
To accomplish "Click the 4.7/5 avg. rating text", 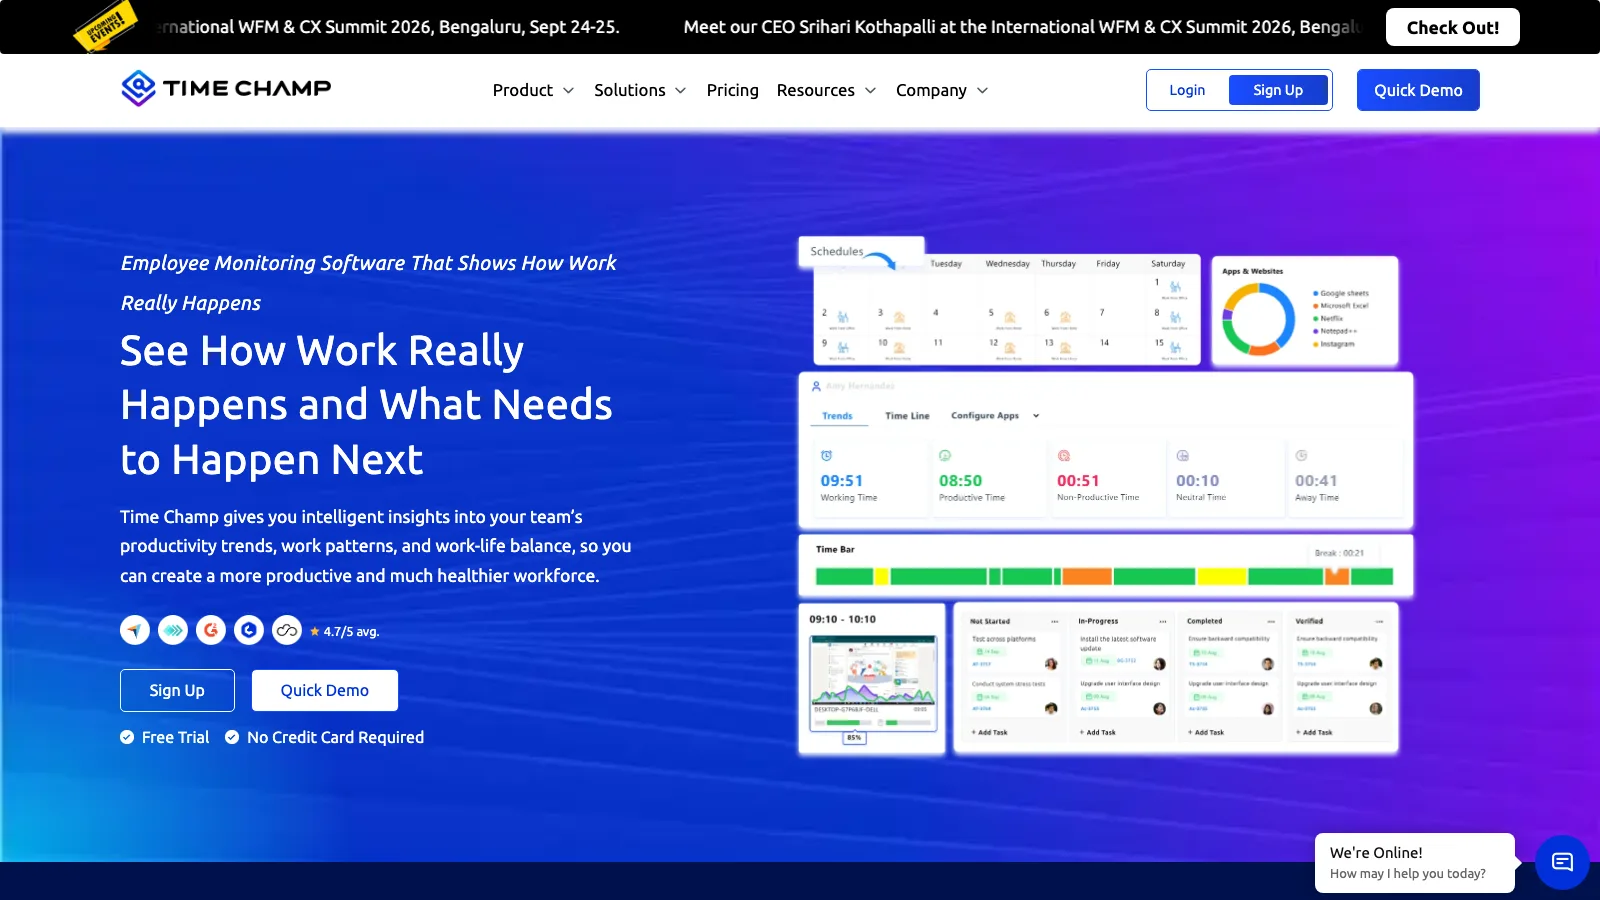I will pyautogui.click(x=351, y=632).
